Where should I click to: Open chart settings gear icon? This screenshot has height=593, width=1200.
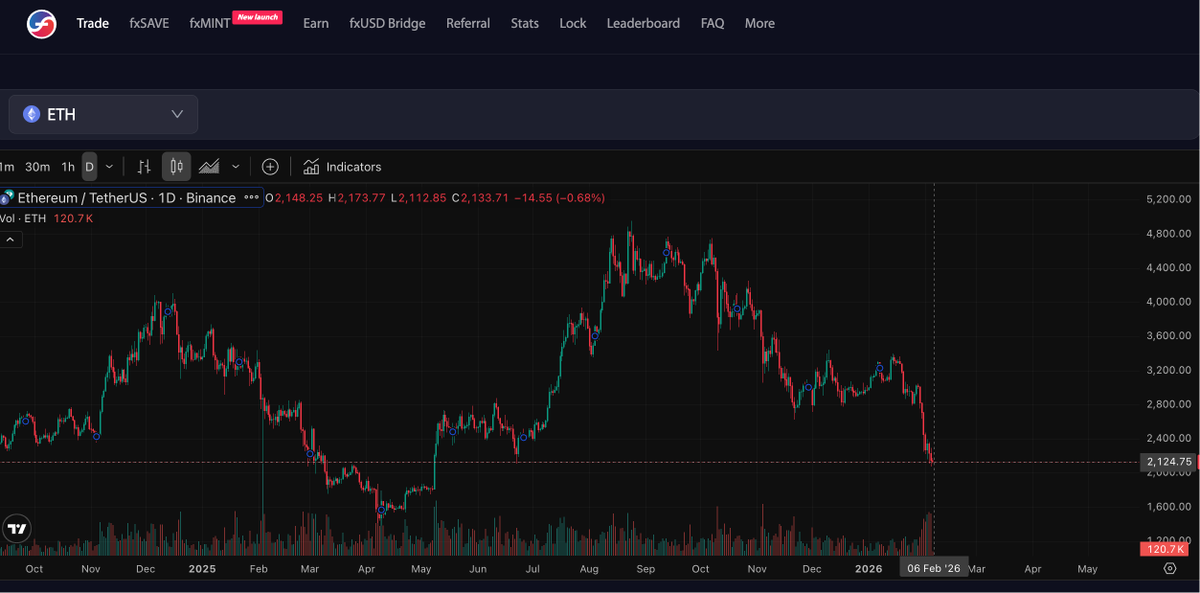(1170, 568)
